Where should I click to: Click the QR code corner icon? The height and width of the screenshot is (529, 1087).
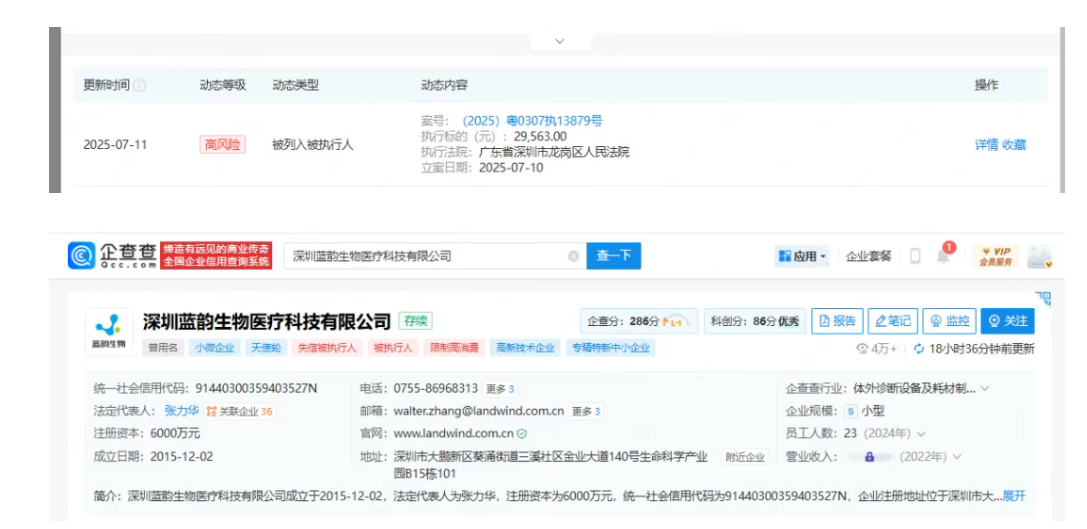click(1043, 300)
